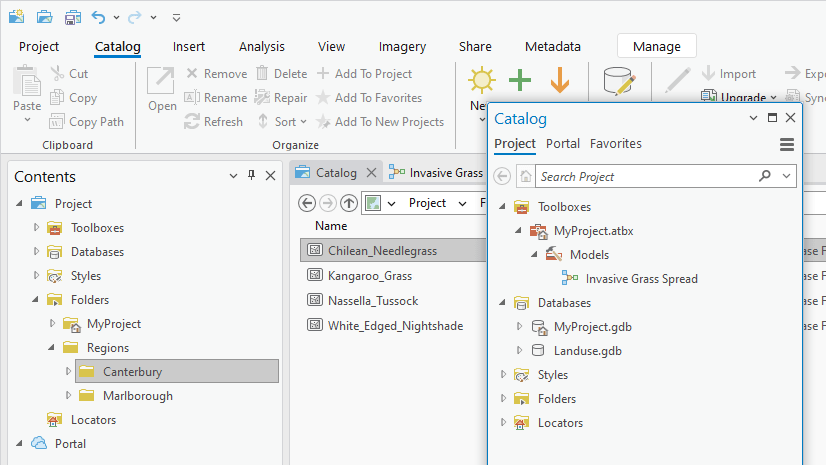Select the Kangaroo_Grass item in the list

point(369,275)
